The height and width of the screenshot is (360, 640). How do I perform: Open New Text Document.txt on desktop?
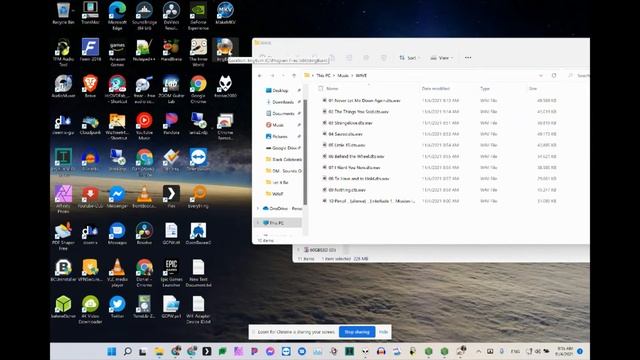coord(198,273)
